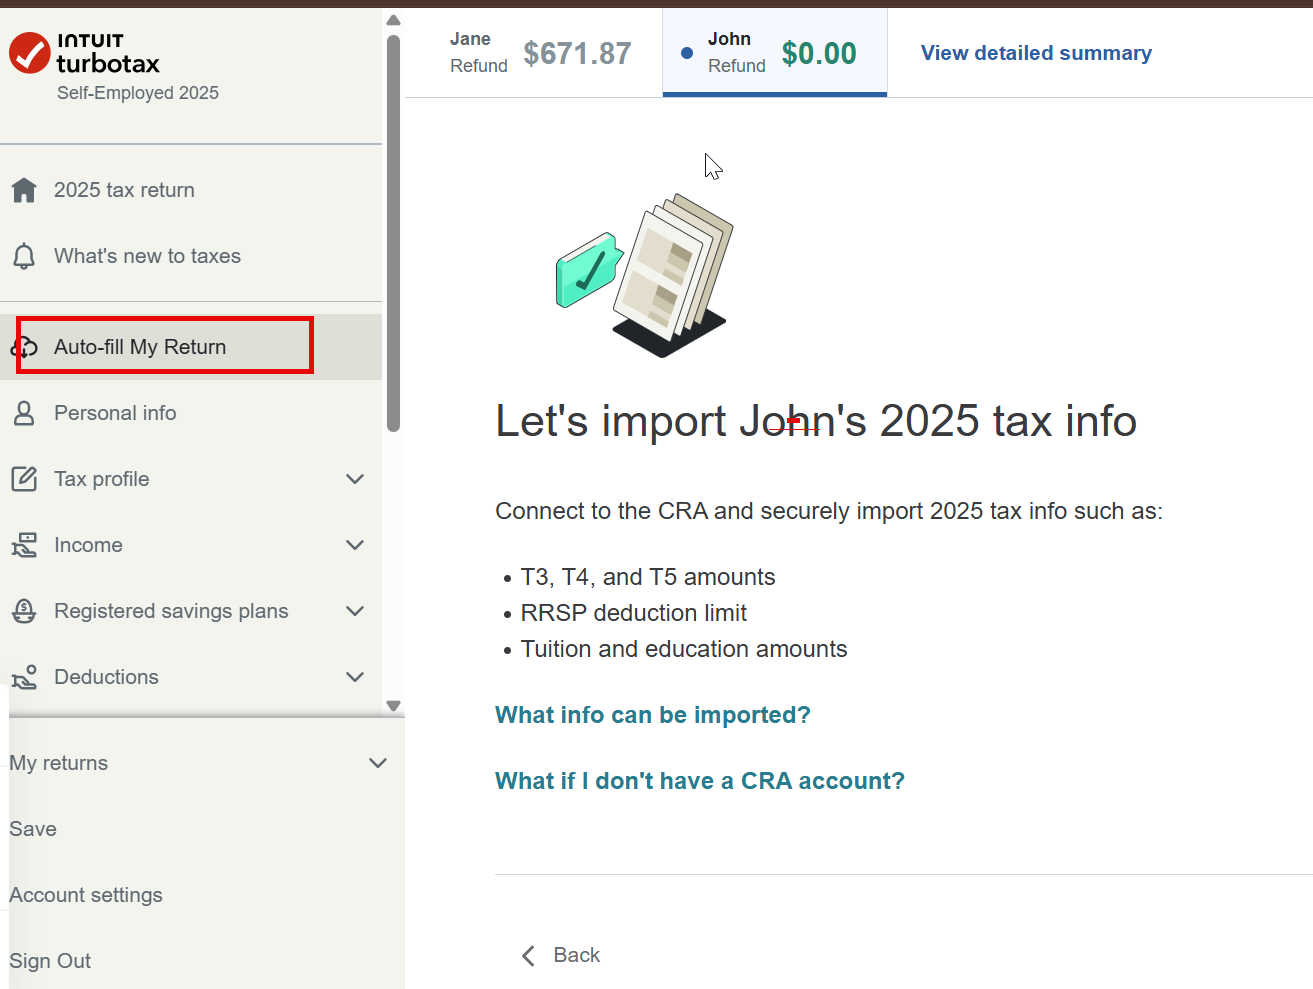Click the Income hand-and-money icon

coord(24,545)
